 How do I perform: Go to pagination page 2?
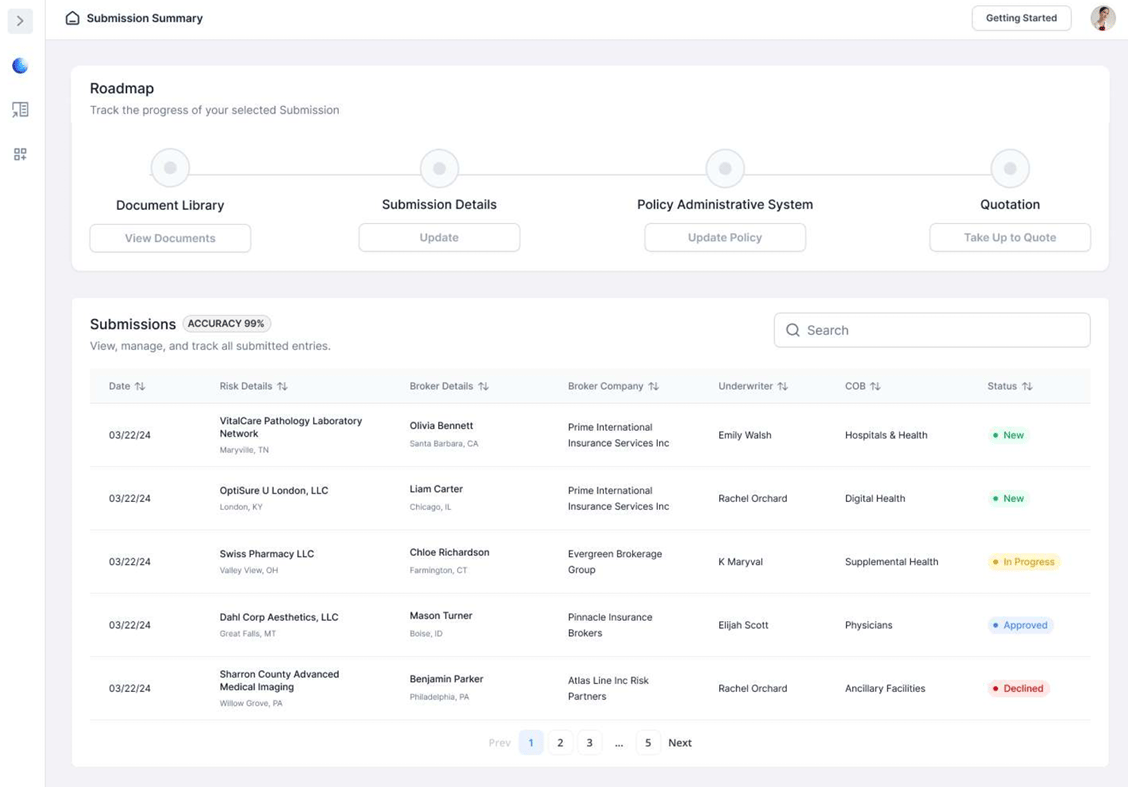click(560, 742)
